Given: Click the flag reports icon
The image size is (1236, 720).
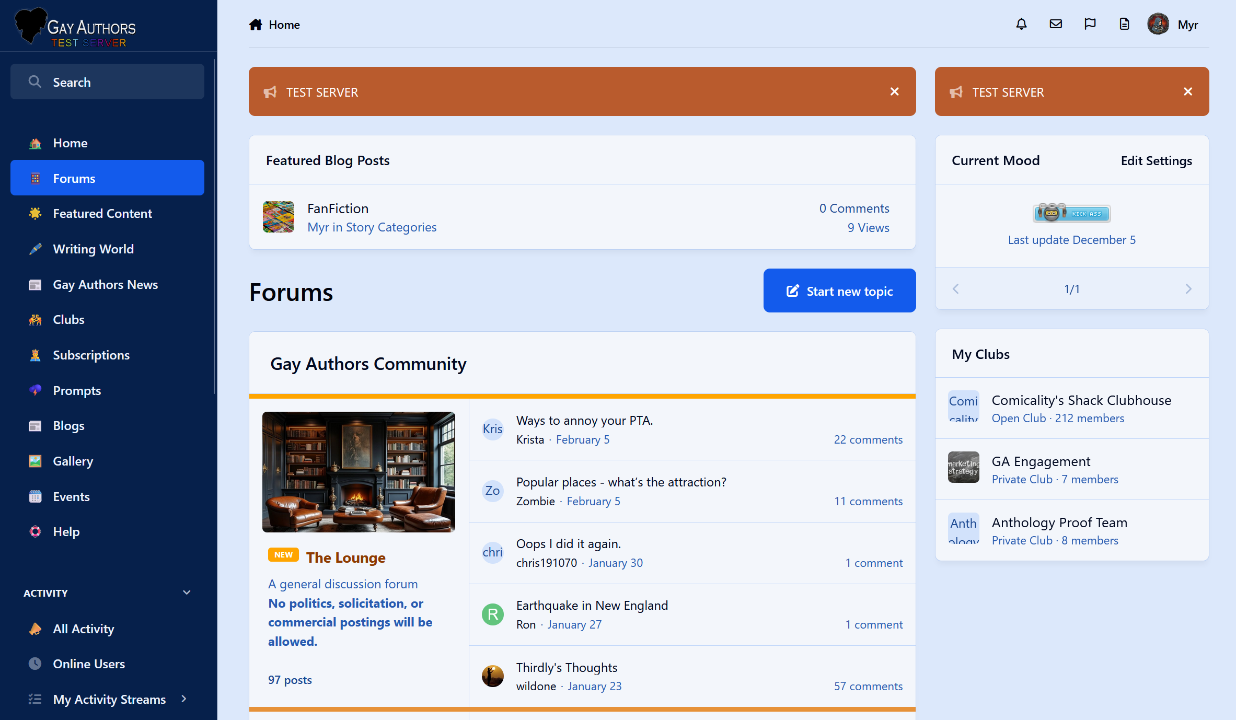Looking at the screenshot, I should pos(1090,25).
